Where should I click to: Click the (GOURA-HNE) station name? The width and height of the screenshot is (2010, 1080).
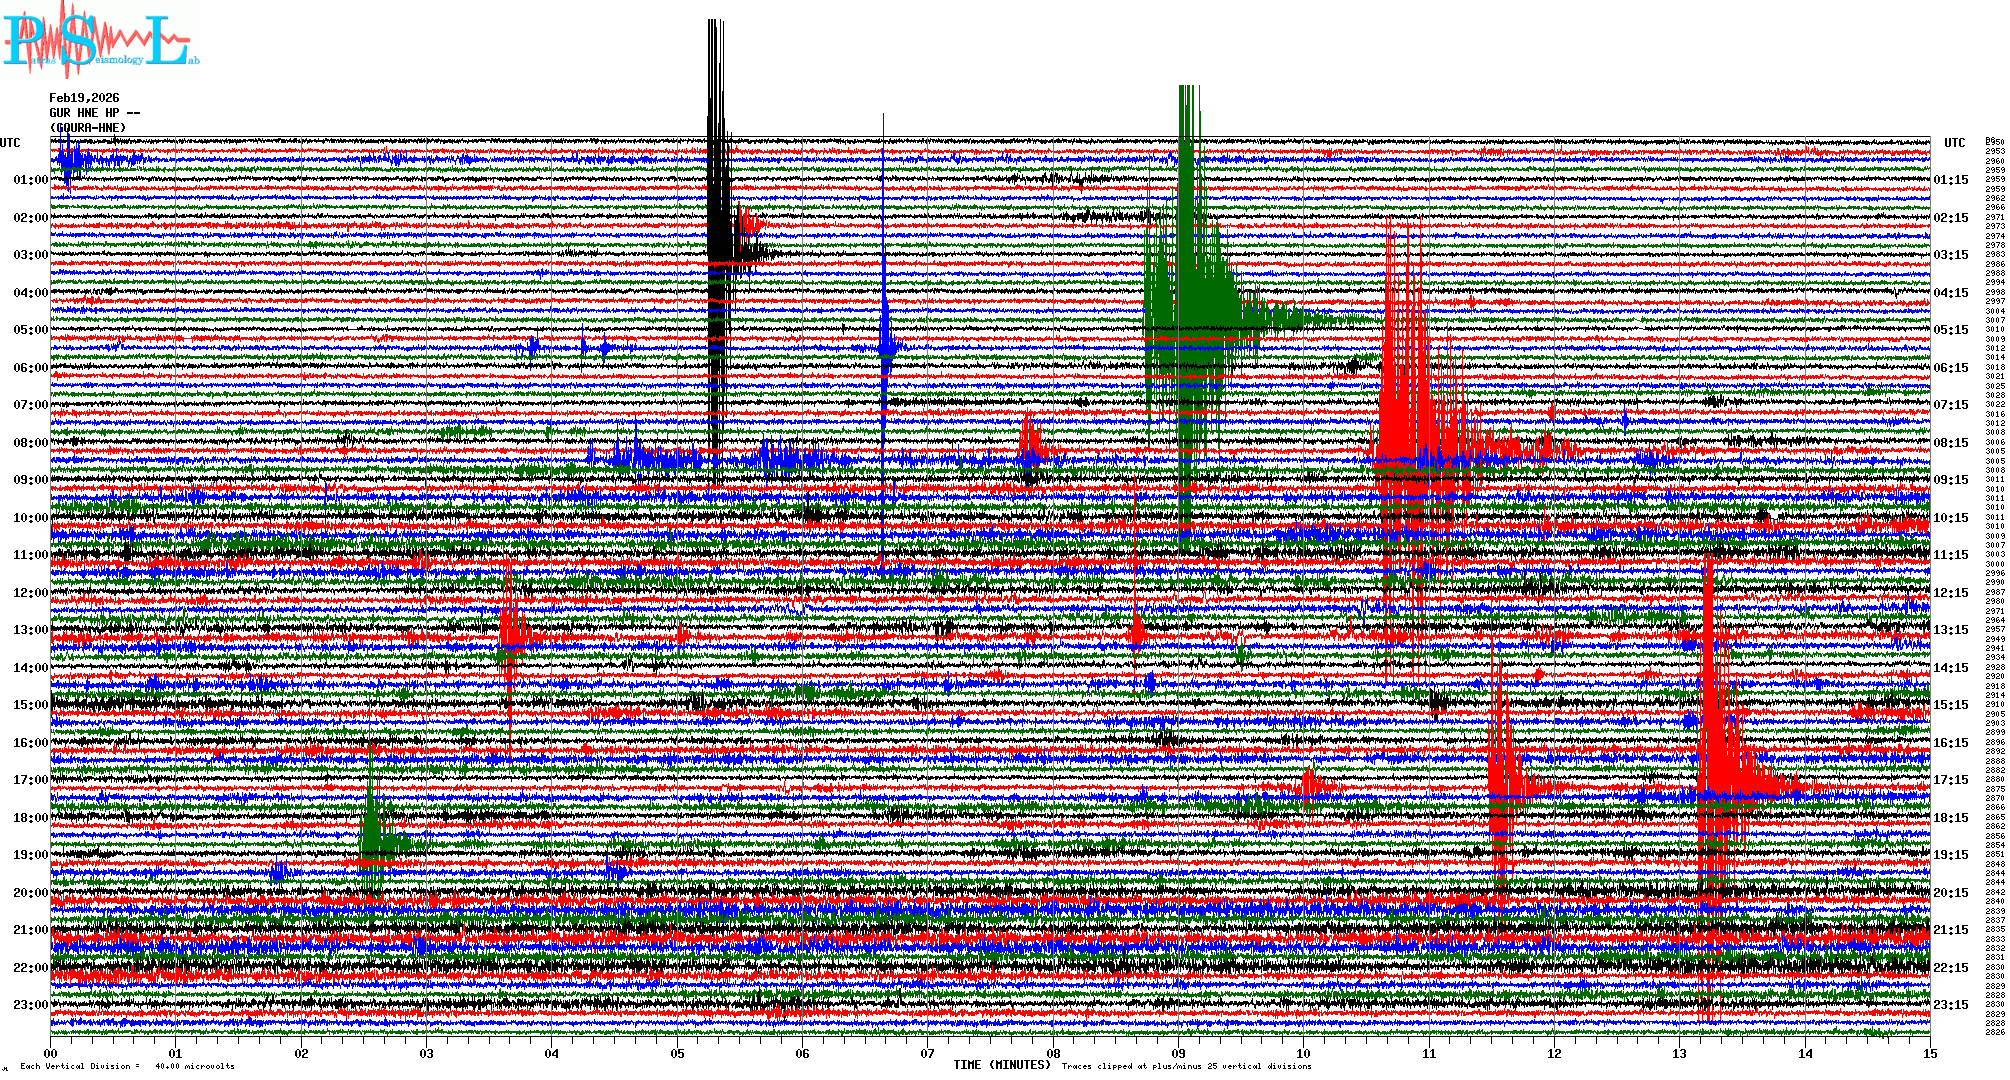coord(88,128)
